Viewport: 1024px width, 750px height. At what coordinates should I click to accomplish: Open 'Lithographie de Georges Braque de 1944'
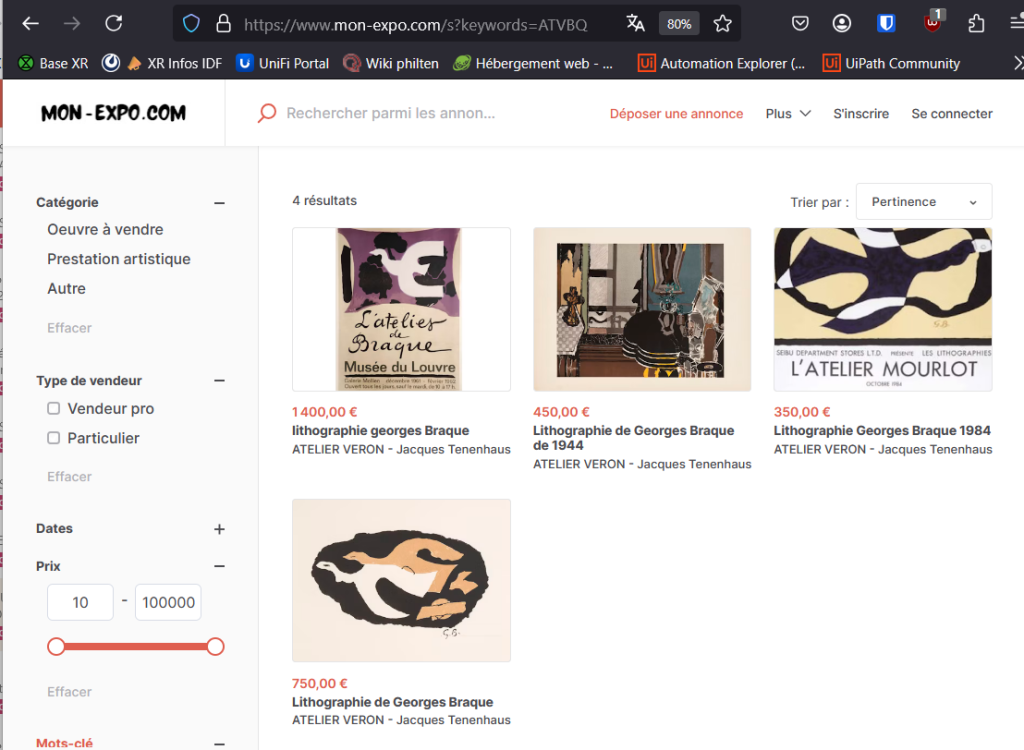point(633,438)
